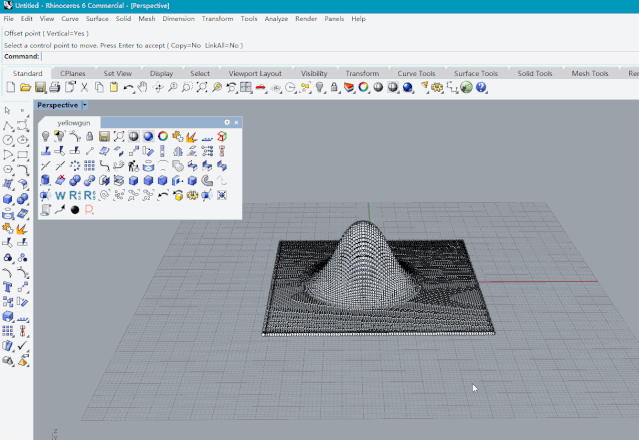Click the Print icon in the Standard toolbar
Screen dimensions: 639x440
(x=55, y=87)
